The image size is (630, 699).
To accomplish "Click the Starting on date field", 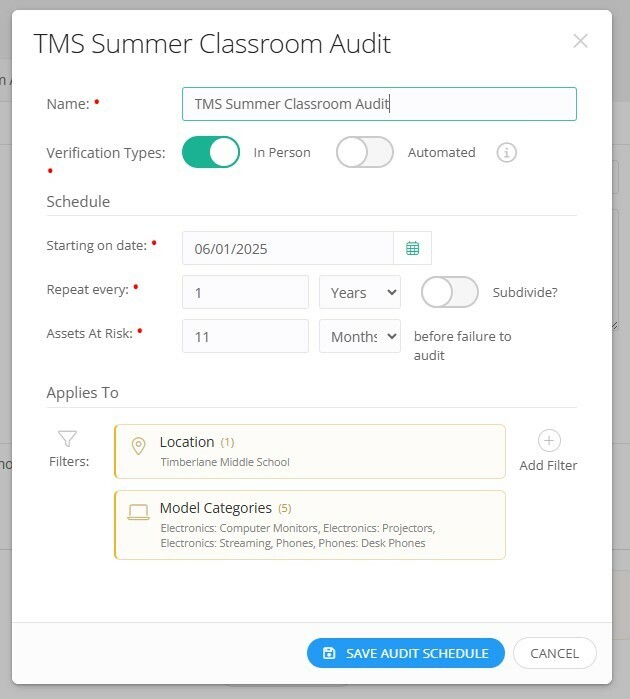I will pos(288,248).
